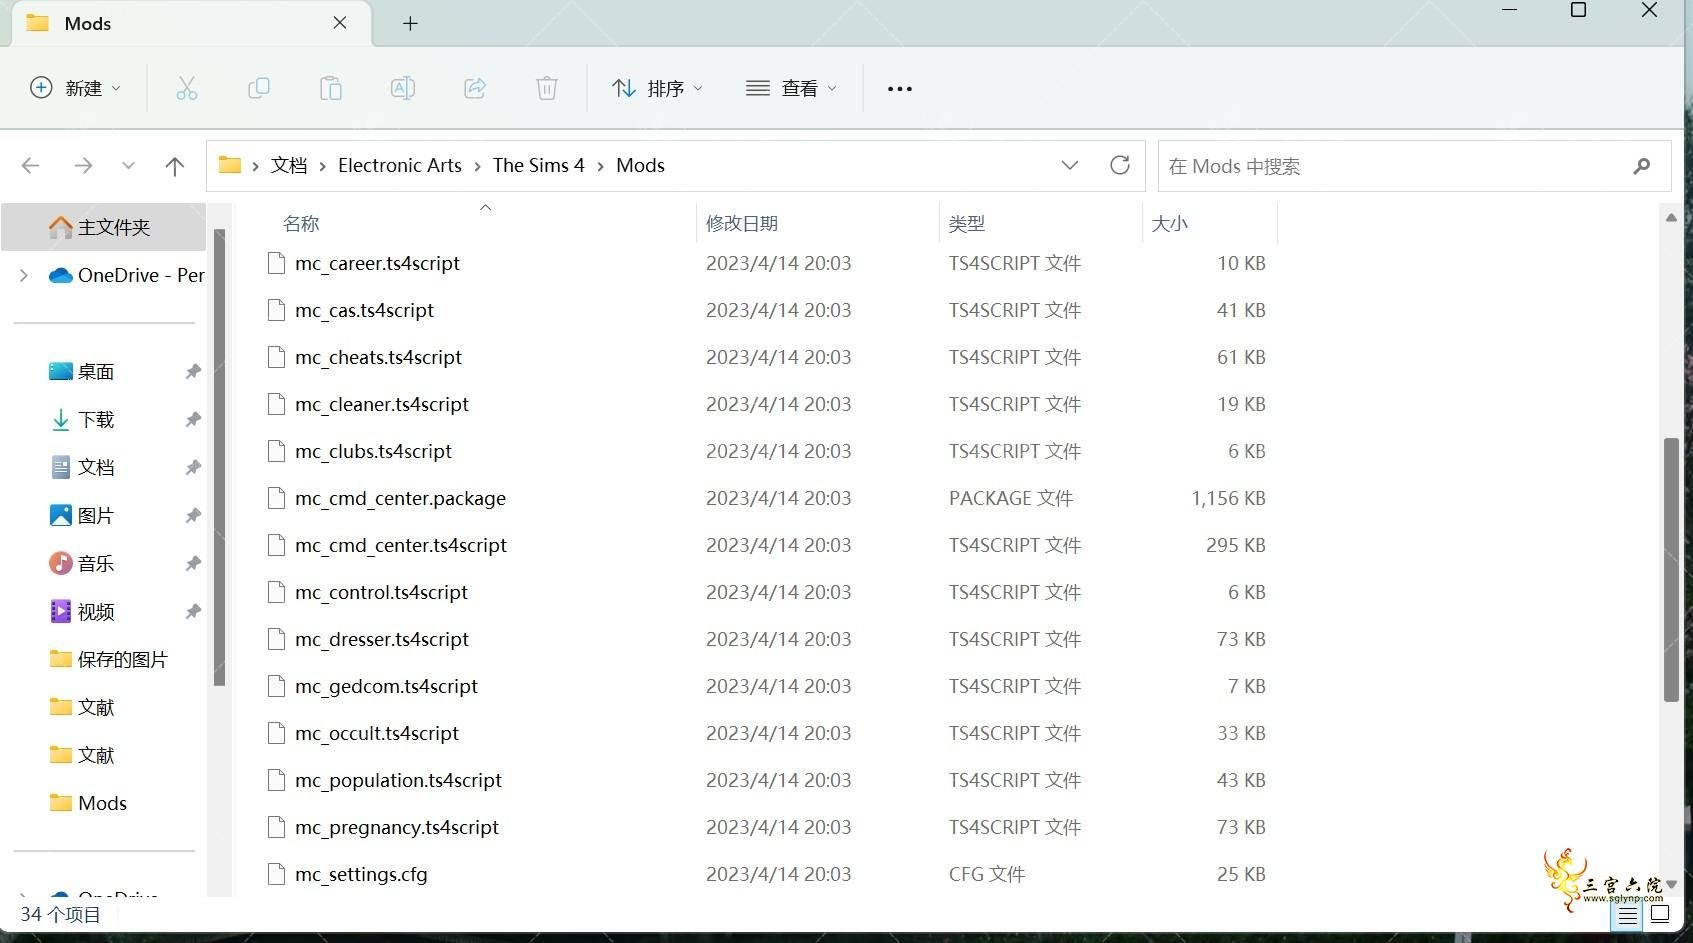The width and height of the screenshot is (1693, 943).
Task: Click pin icon next to 音乐
Action: pyautogui.click(x=193, y=564)
